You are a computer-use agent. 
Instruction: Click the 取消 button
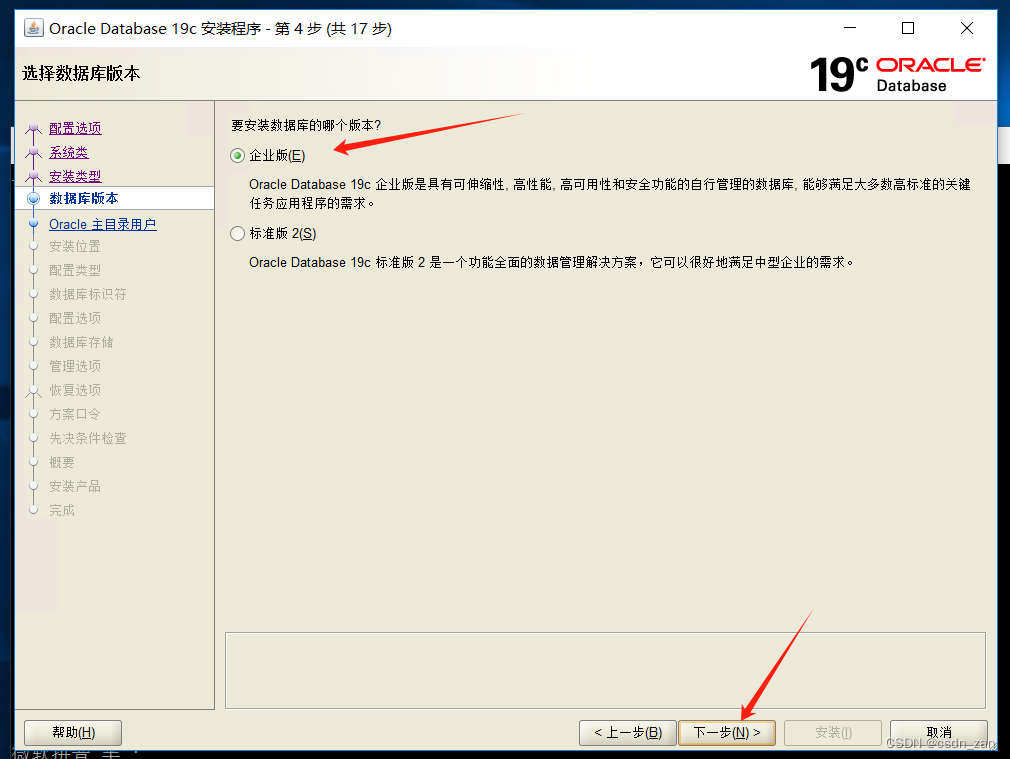tap(939, 733)
